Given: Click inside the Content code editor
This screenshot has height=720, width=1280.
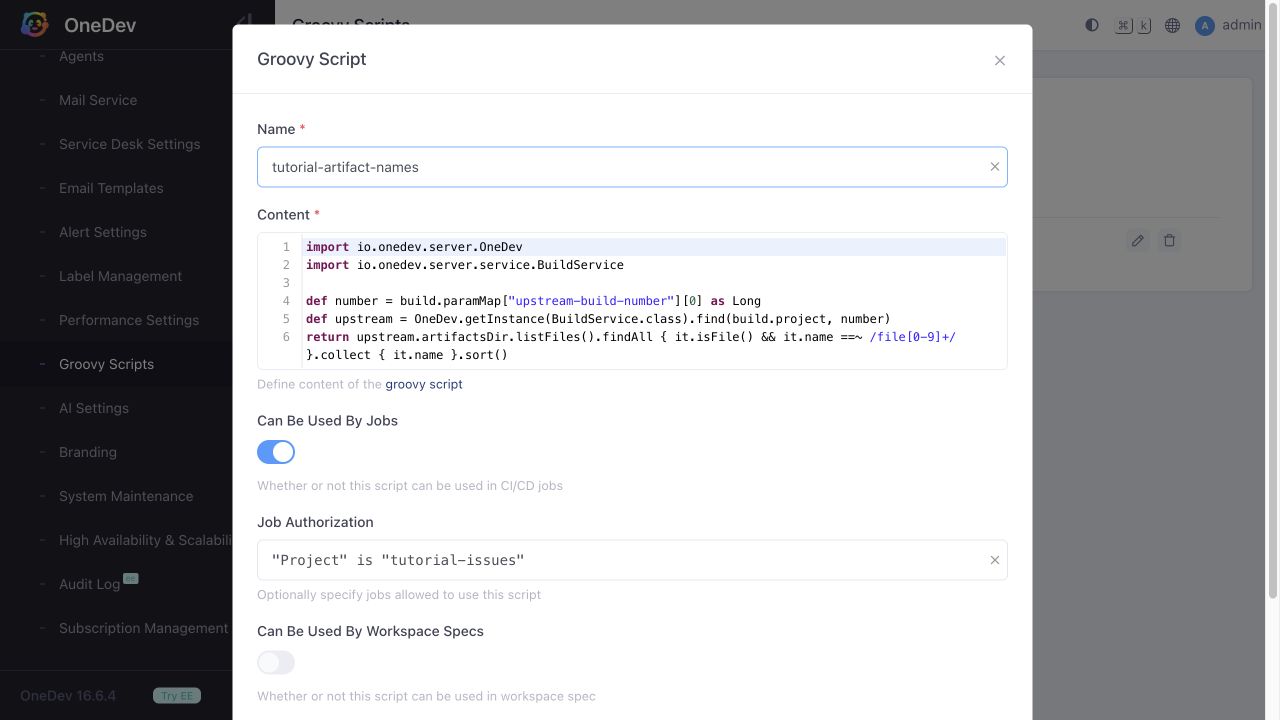Looking at the screenshot, I should [x=632, y=301].
